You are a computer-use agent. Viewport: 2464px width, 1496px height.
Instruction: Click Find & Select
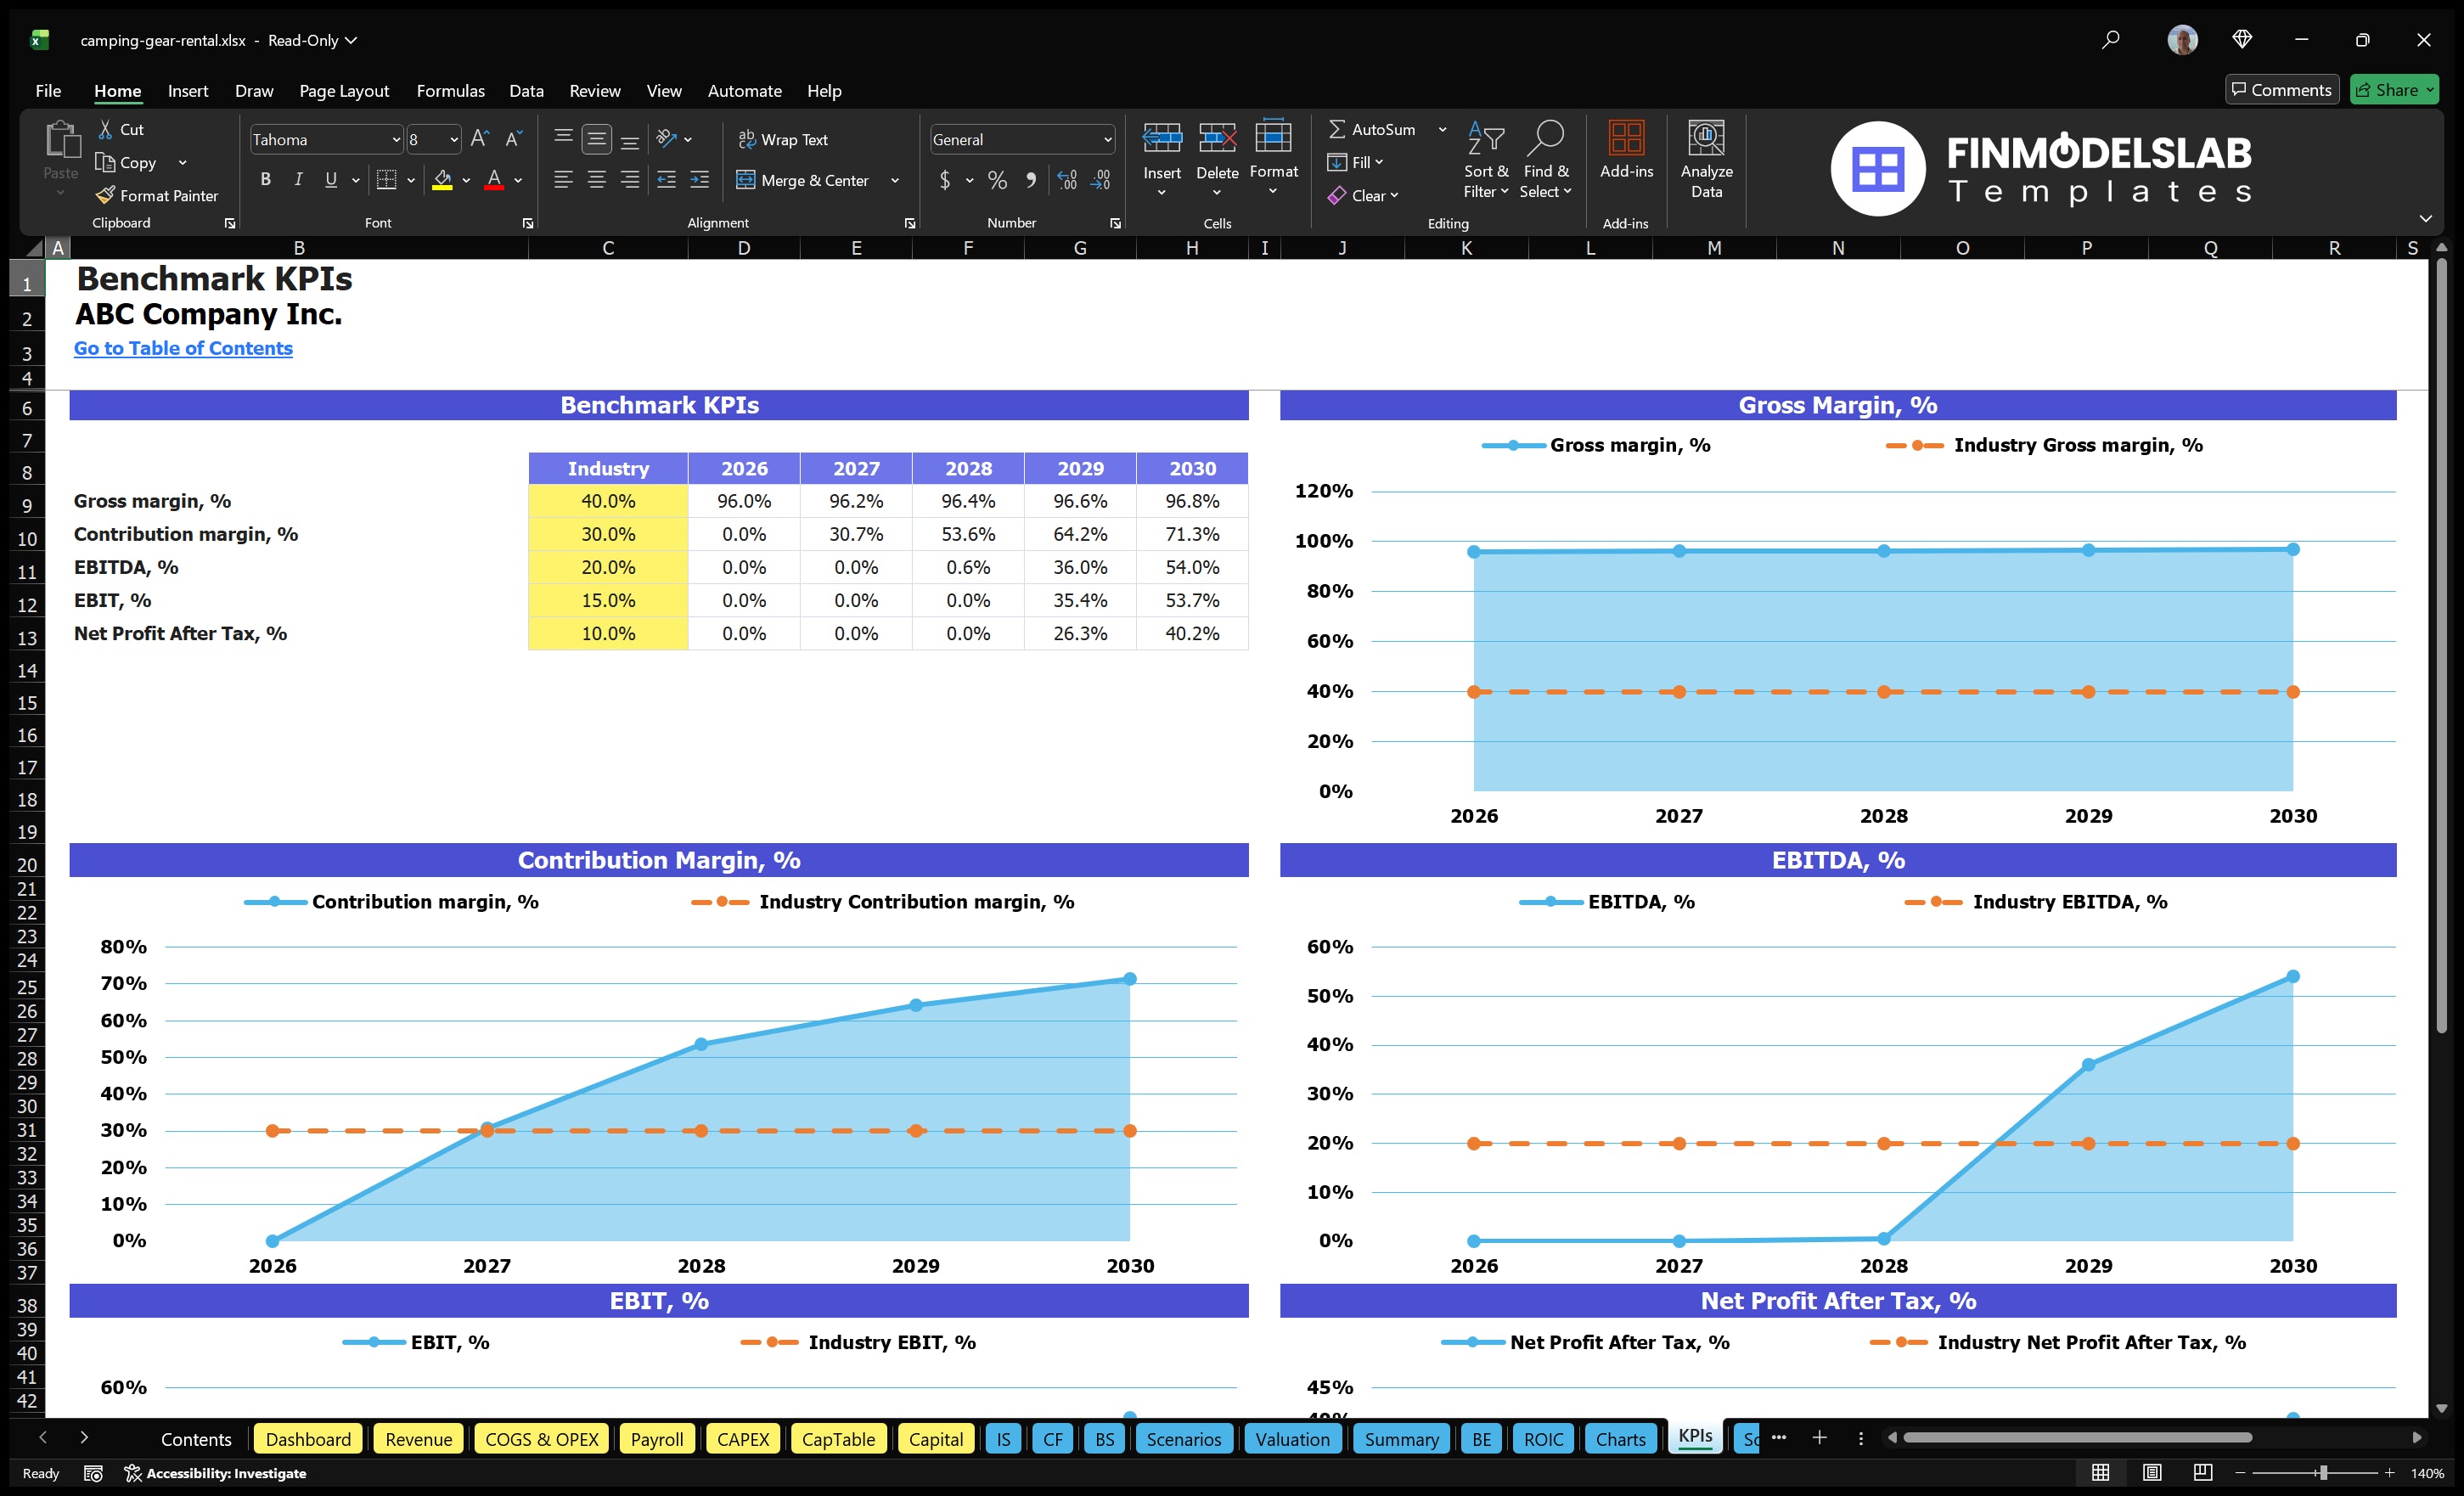coord(1545,158)
